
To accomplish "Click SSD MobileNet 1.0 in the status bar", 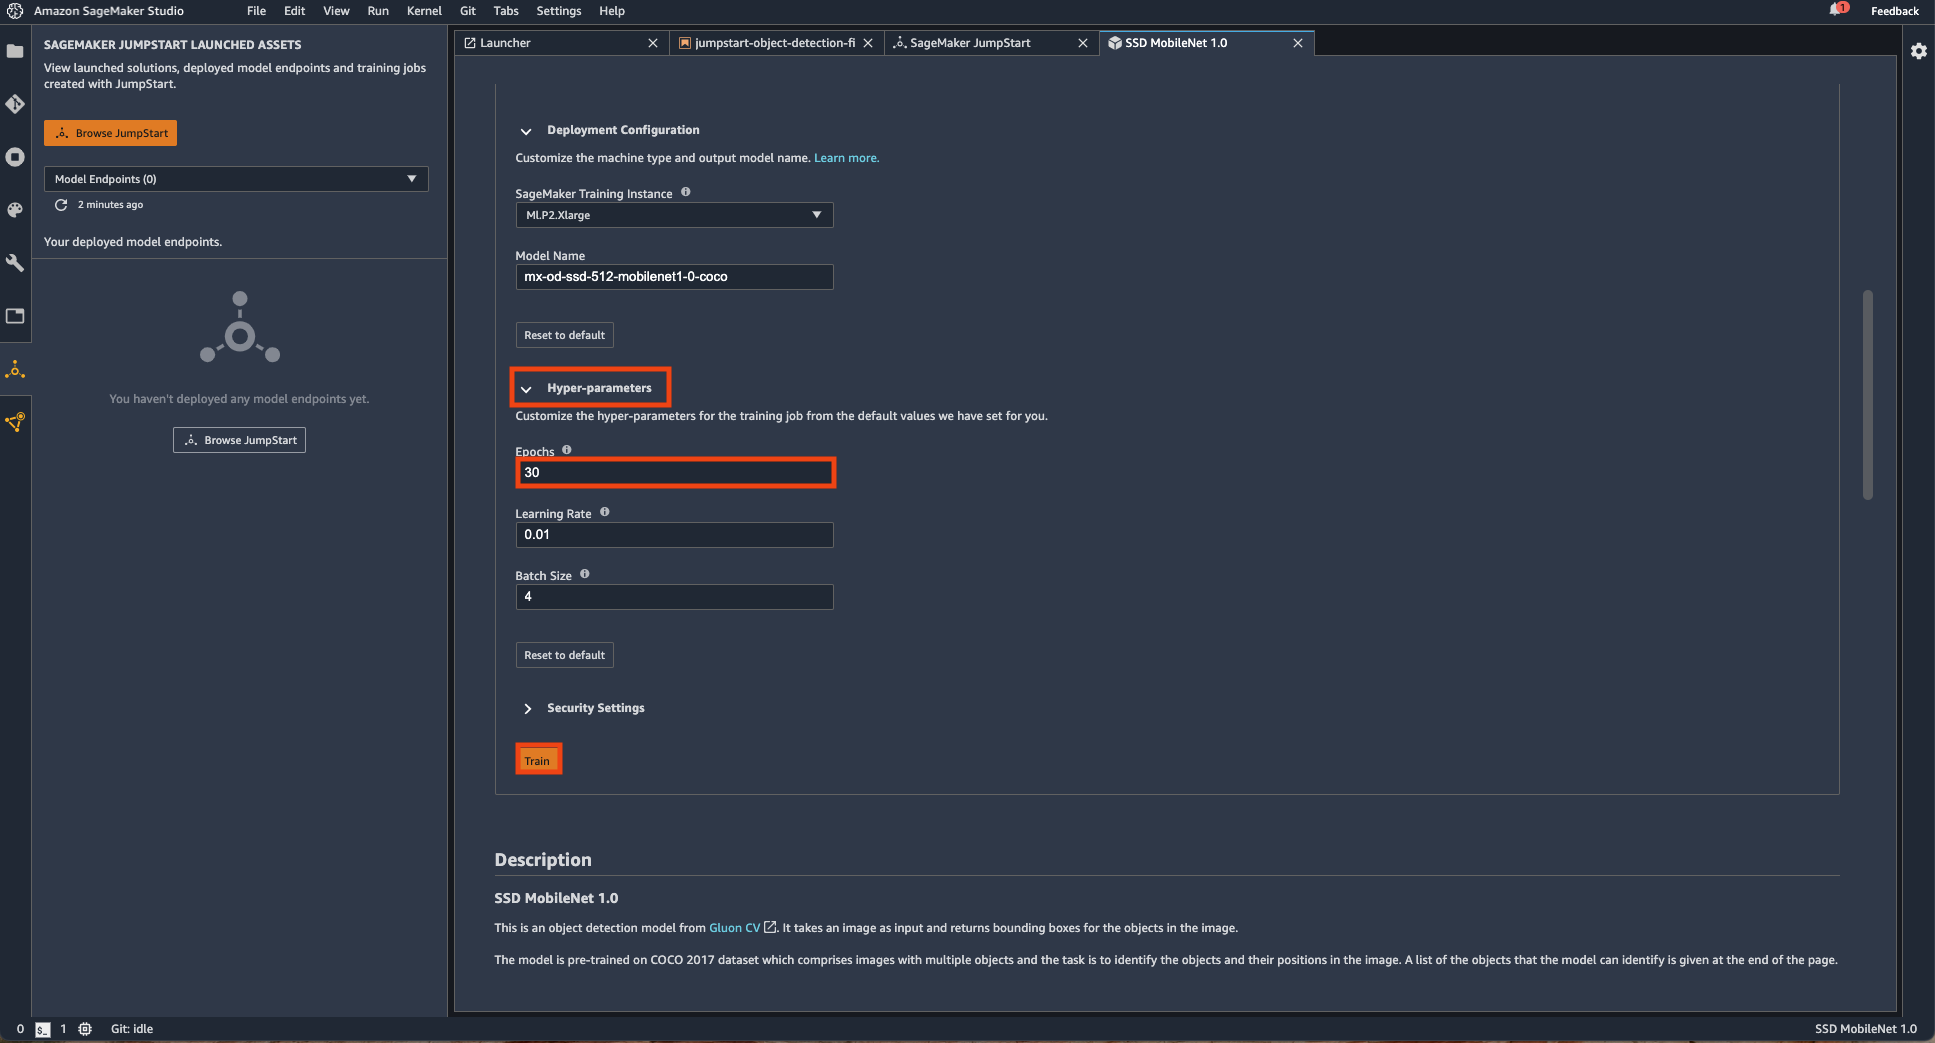I will click(1866, 1029).
